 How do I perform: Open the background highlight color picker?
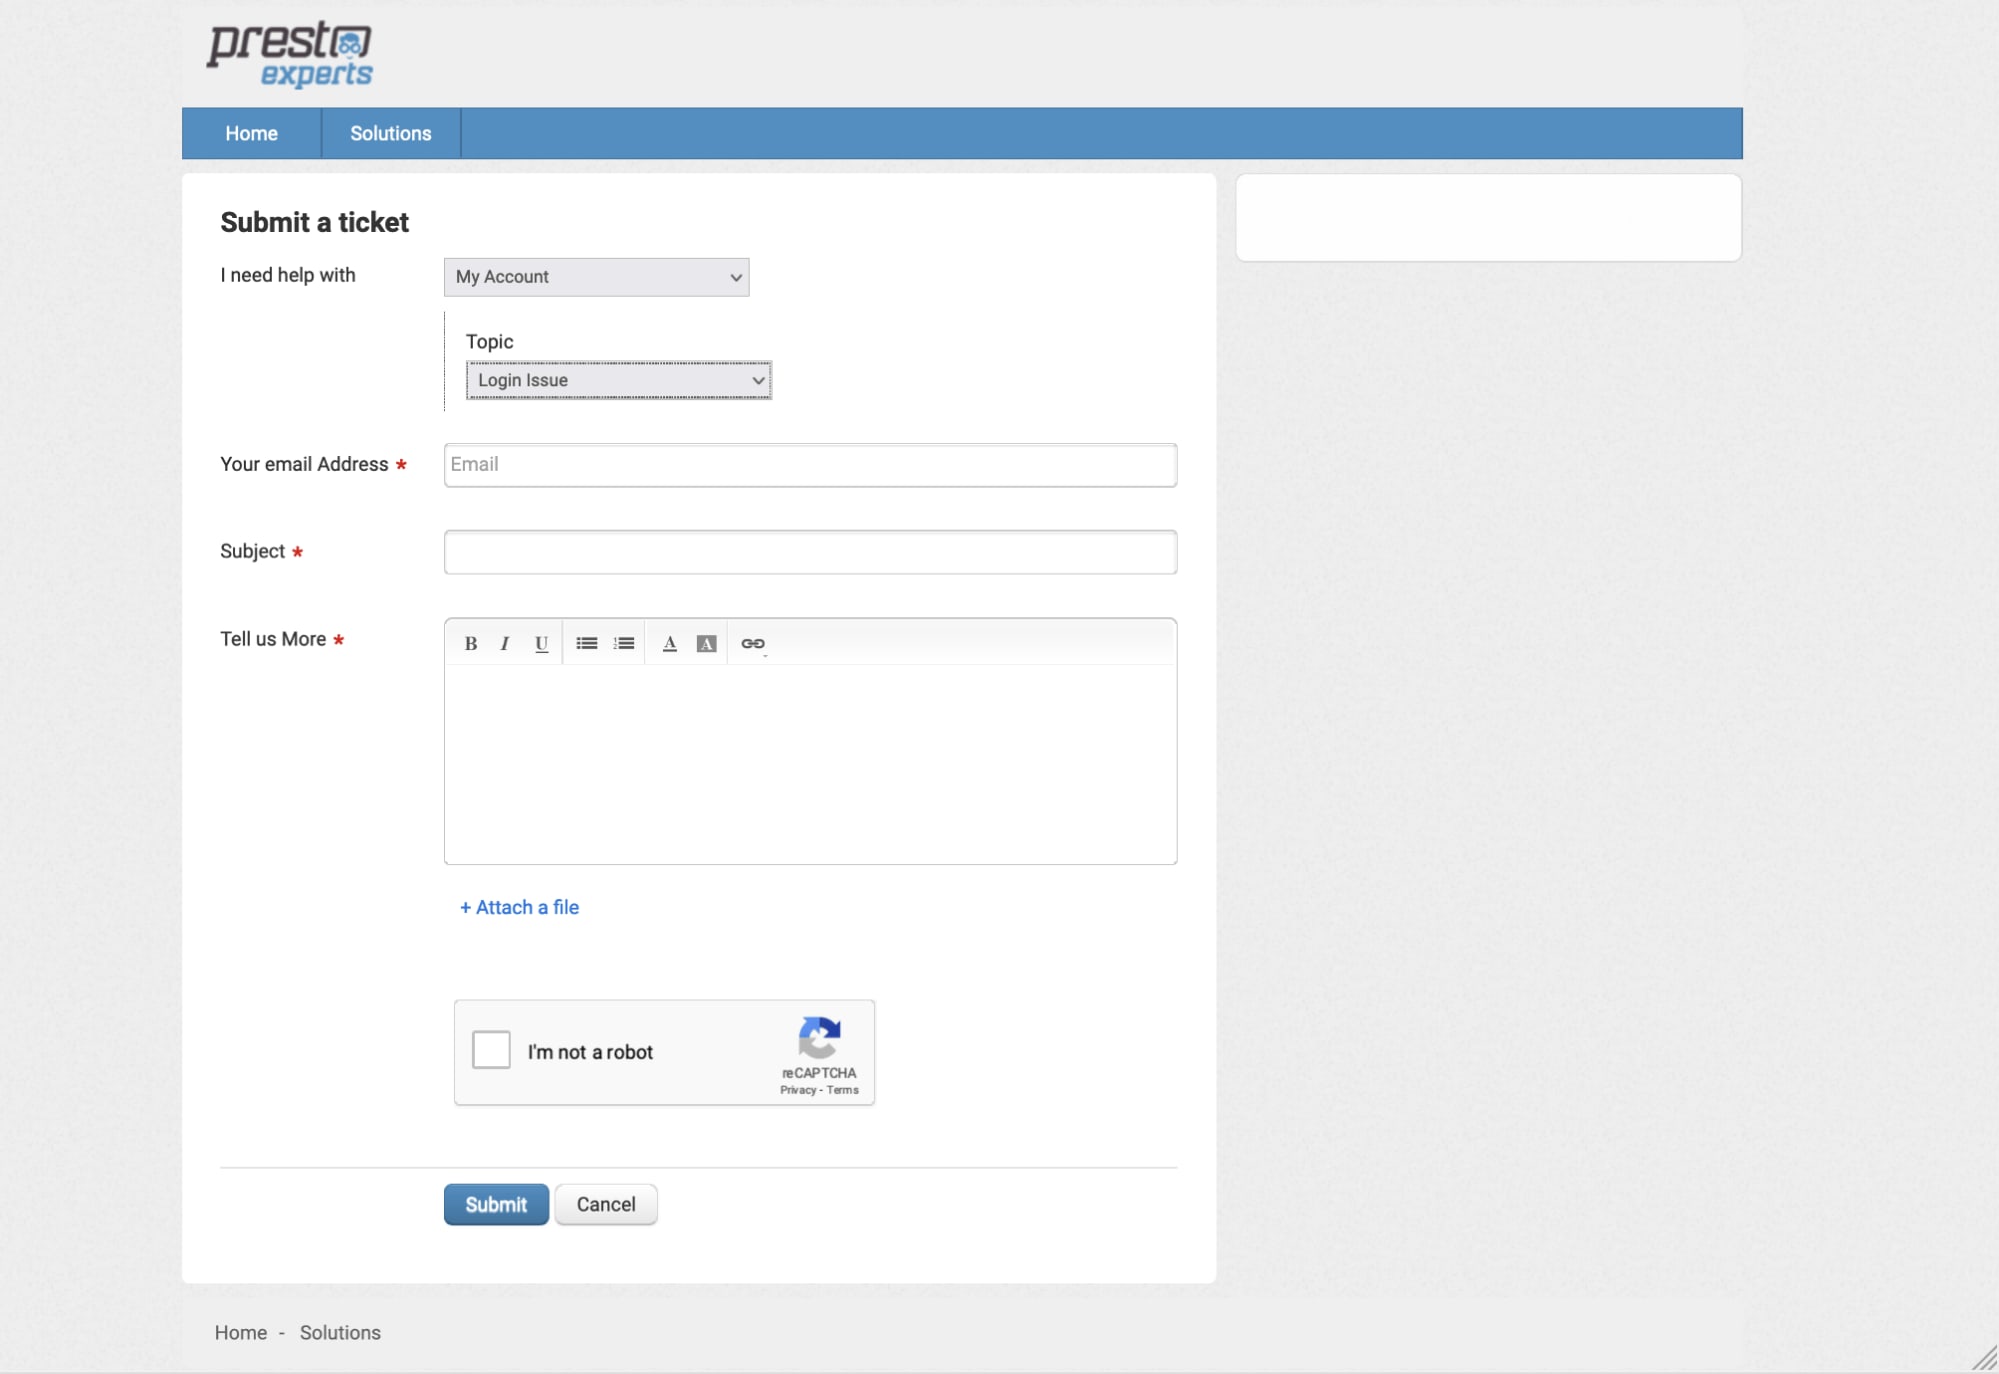coord(706,643)
